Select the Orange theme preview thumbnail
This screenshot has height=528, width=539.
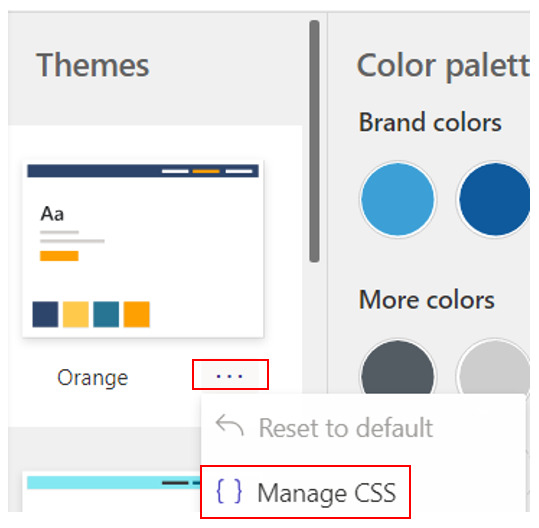(143, 249)
